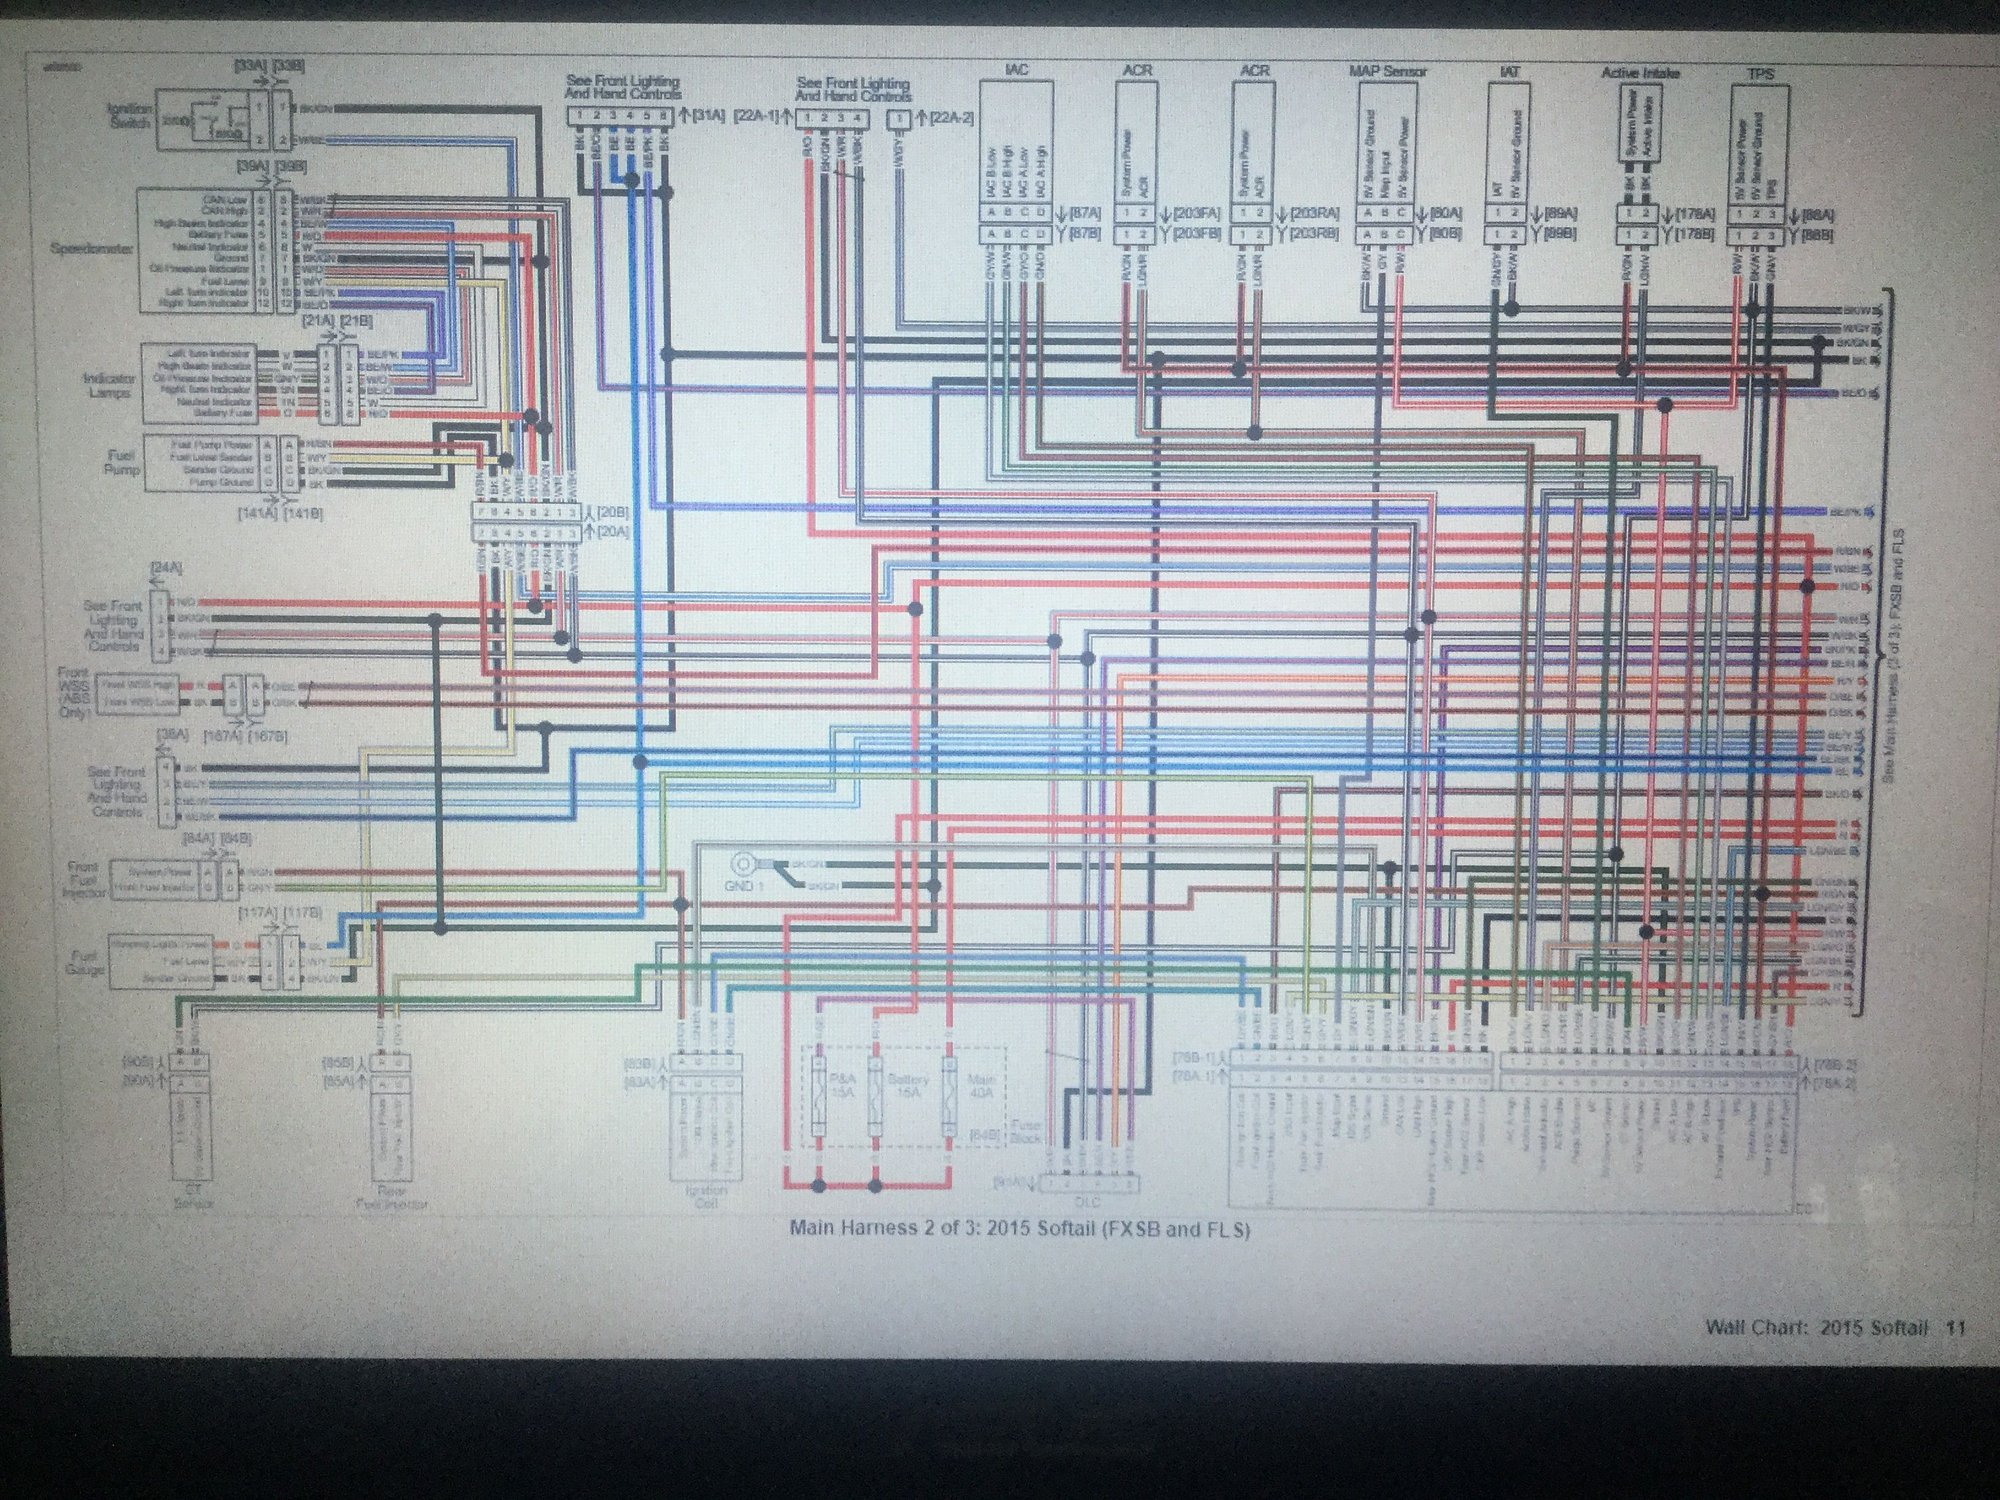Click connector label [117A]

pyautogui.click(x=257, y=914)
